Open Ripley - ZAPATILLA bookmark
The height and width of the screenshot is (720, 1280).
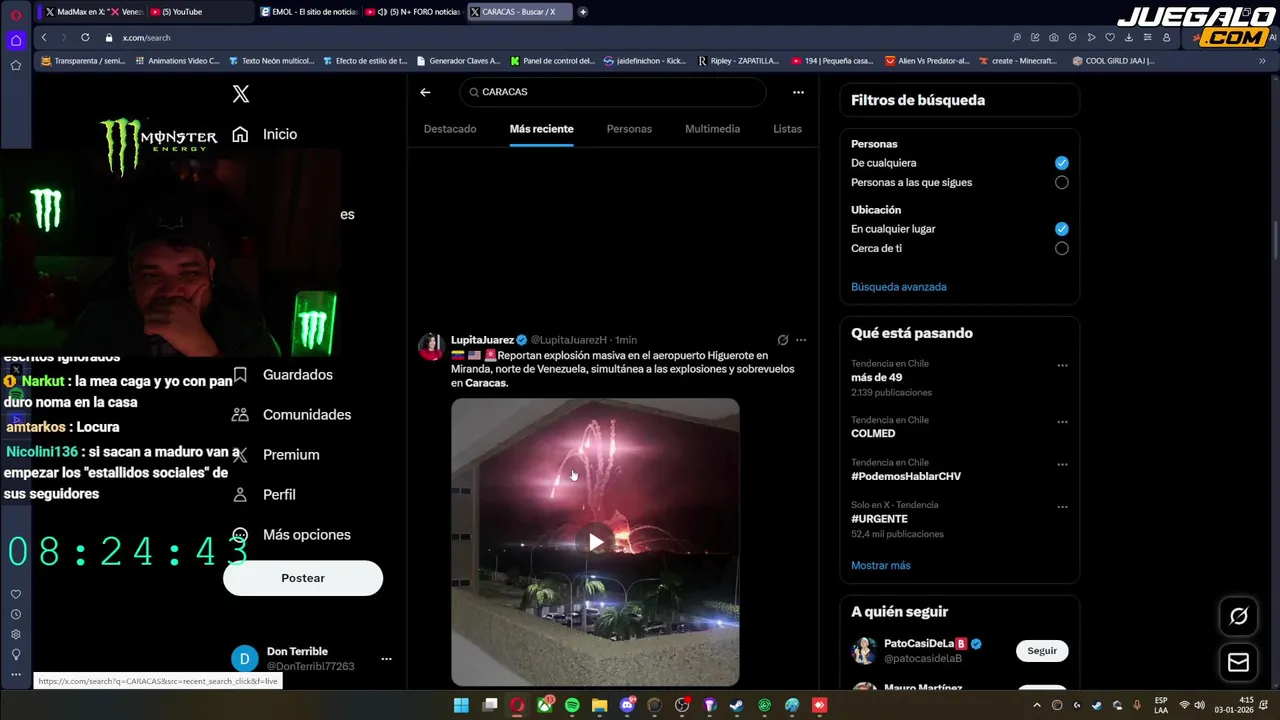pos(738,61)
